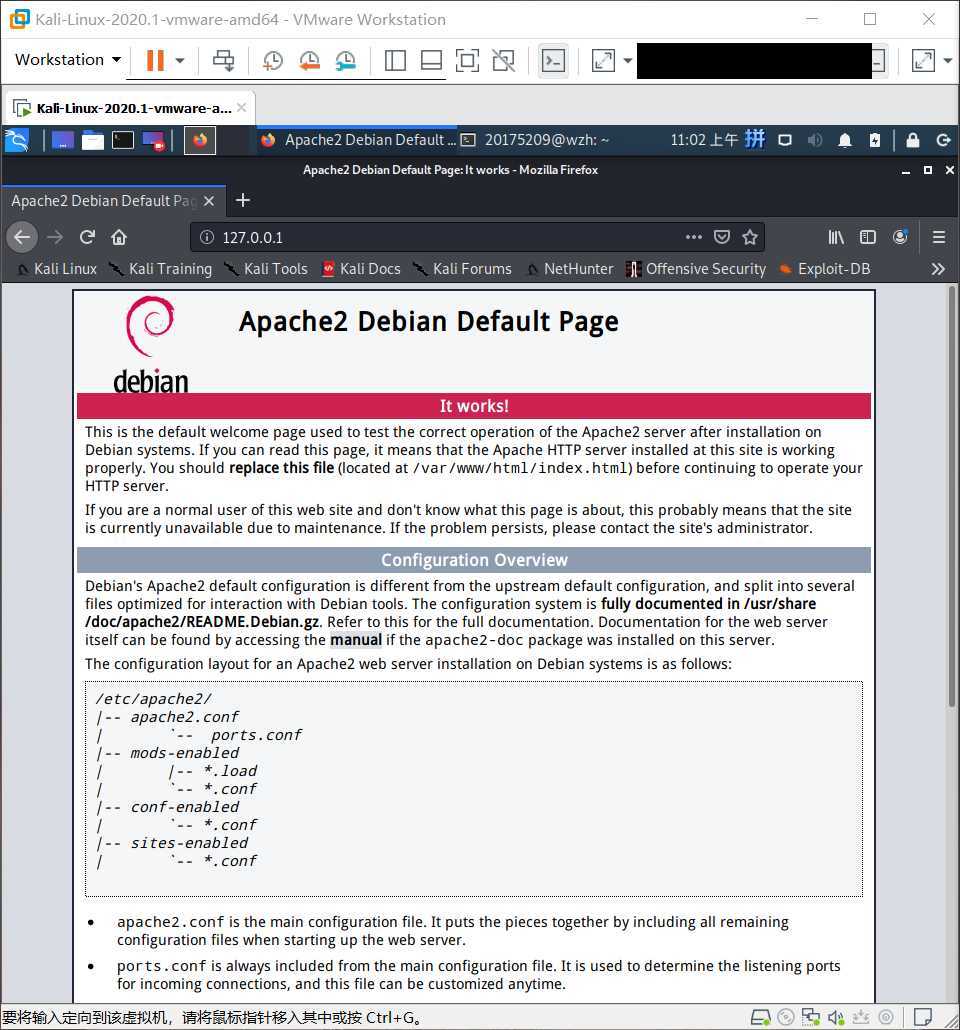Click the Firefox page vertical scrollbar
This screenshot has height=1030, width=960.
[x=951, y=497]
